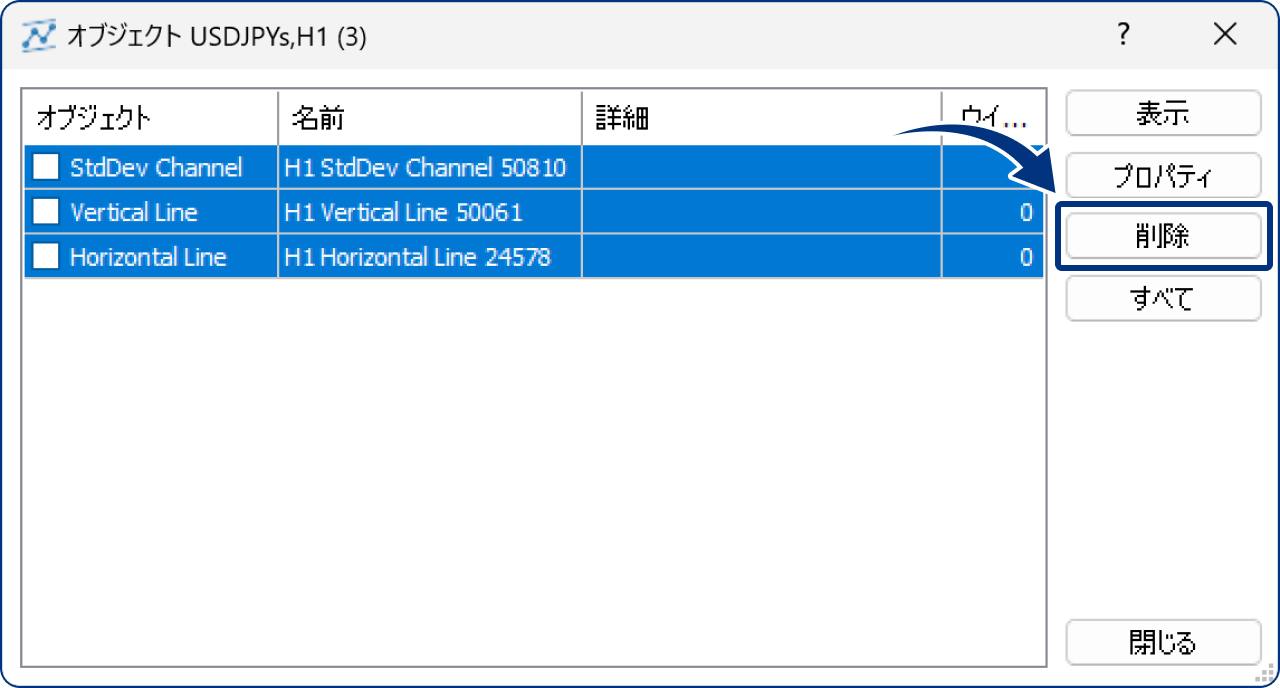
Task: Sort by the オブジェクト column header
Action: (150, 118)
